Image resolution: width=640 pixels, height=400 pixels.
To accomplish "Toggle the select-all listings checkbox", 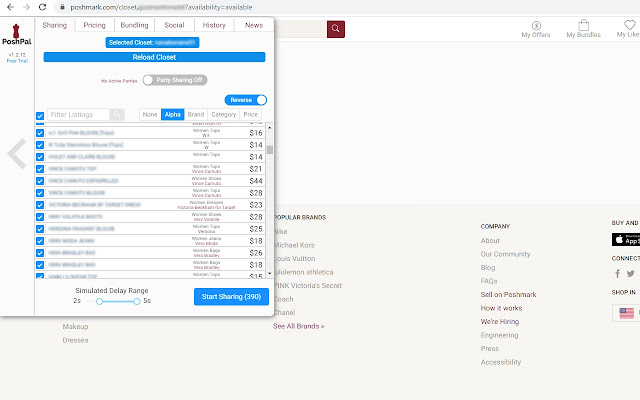I will (40, 116).
